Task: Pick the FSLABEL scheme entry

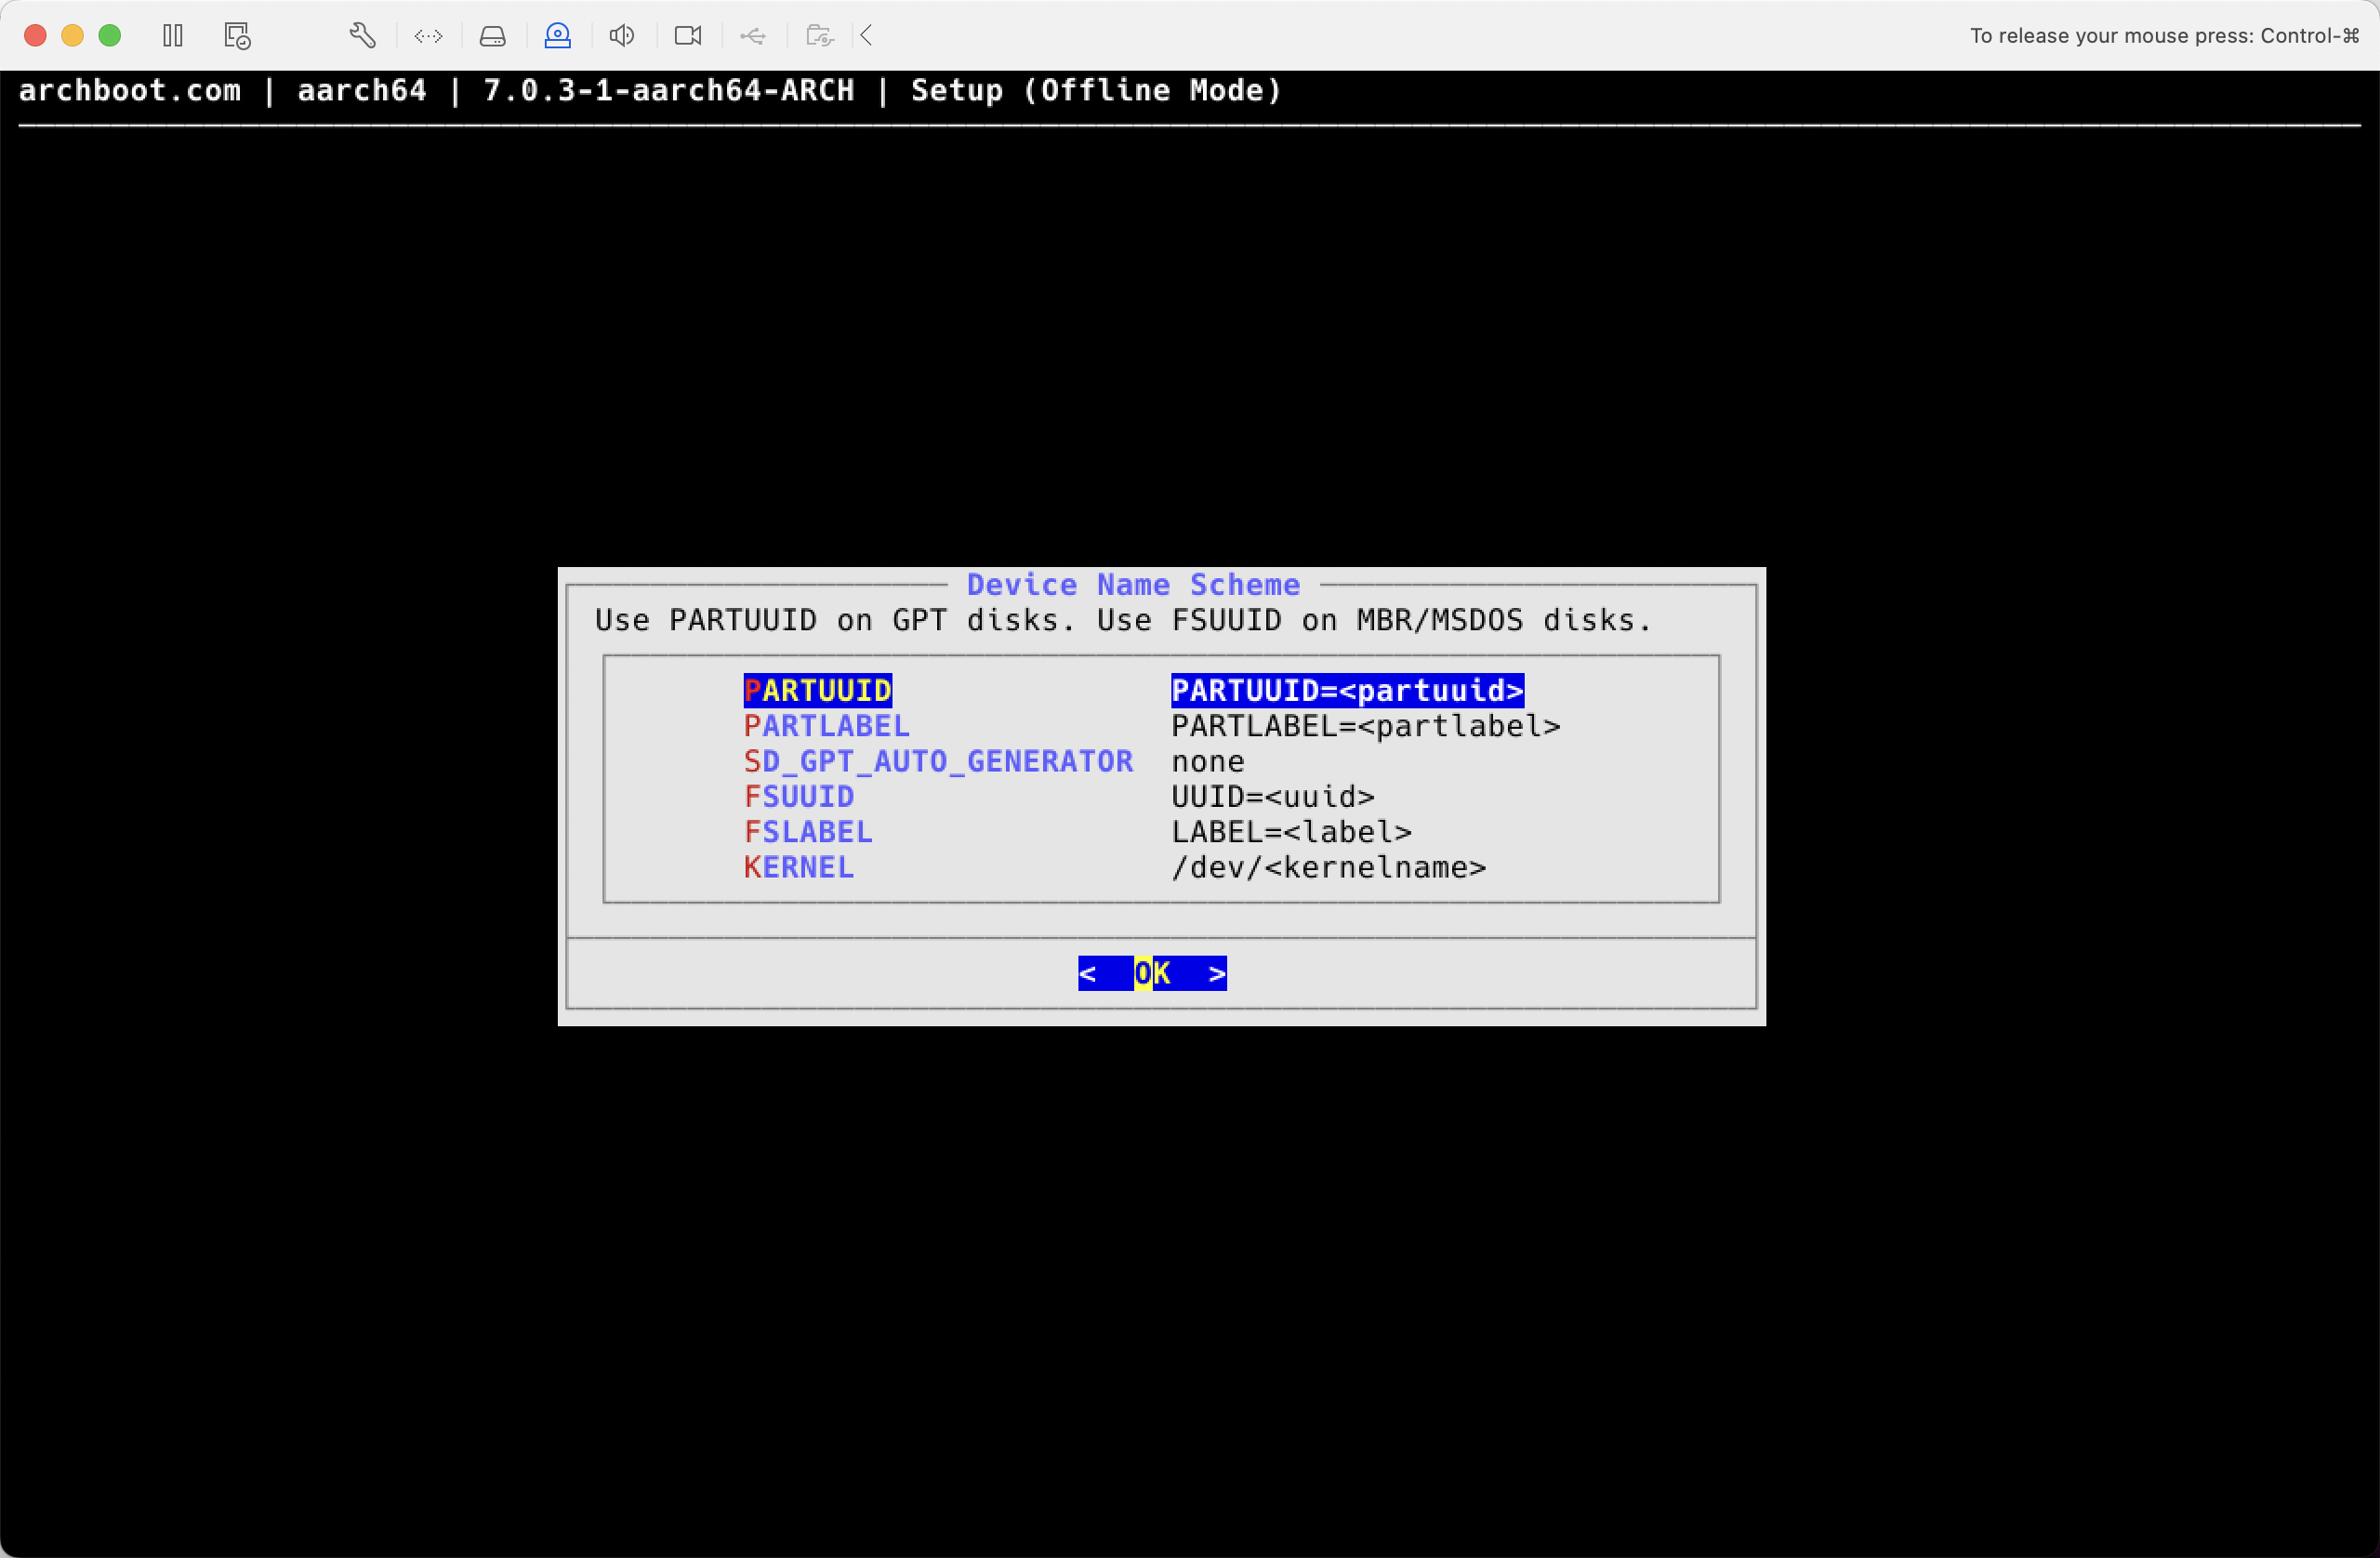Action: (808, 831)
